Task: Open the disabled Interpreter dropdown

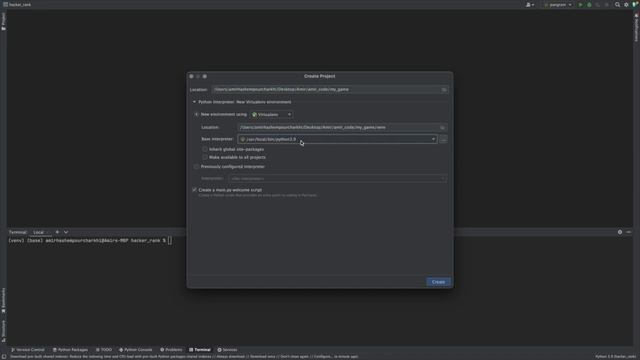Action: pos(338,178)
